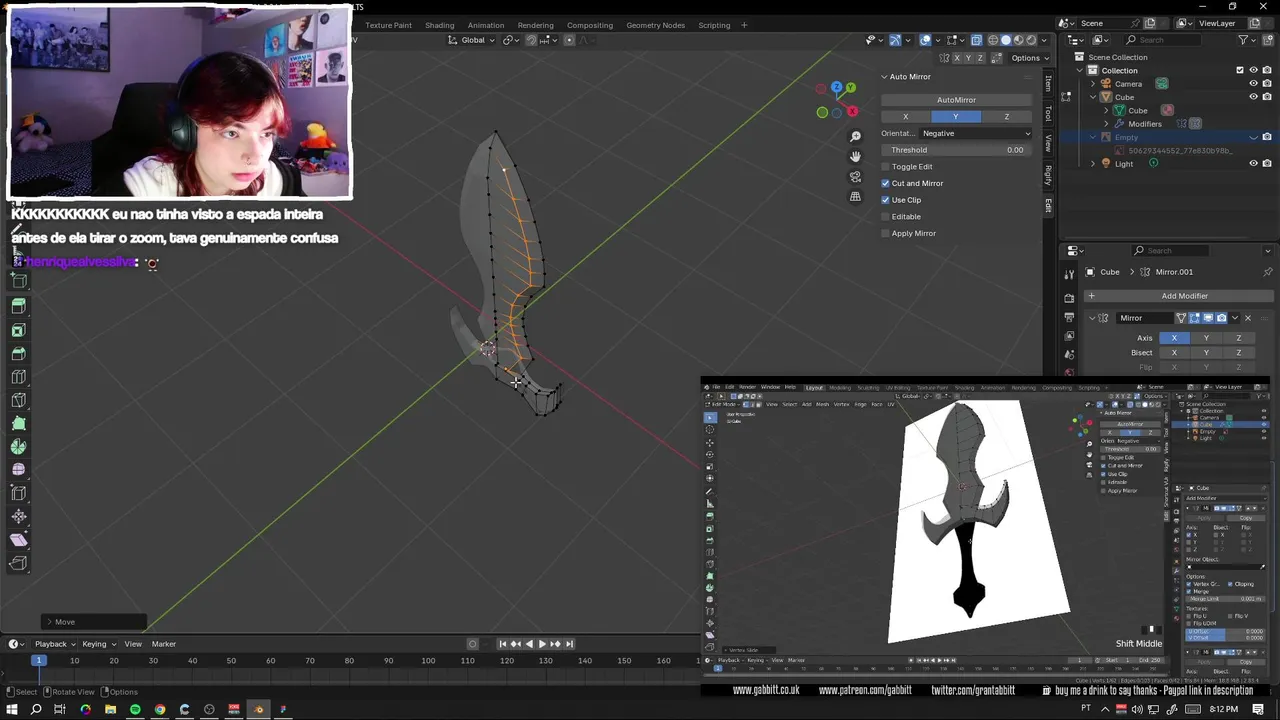Toggle Mirror modifier viewport display
1280x720 pixels.
coord(1208,318)
